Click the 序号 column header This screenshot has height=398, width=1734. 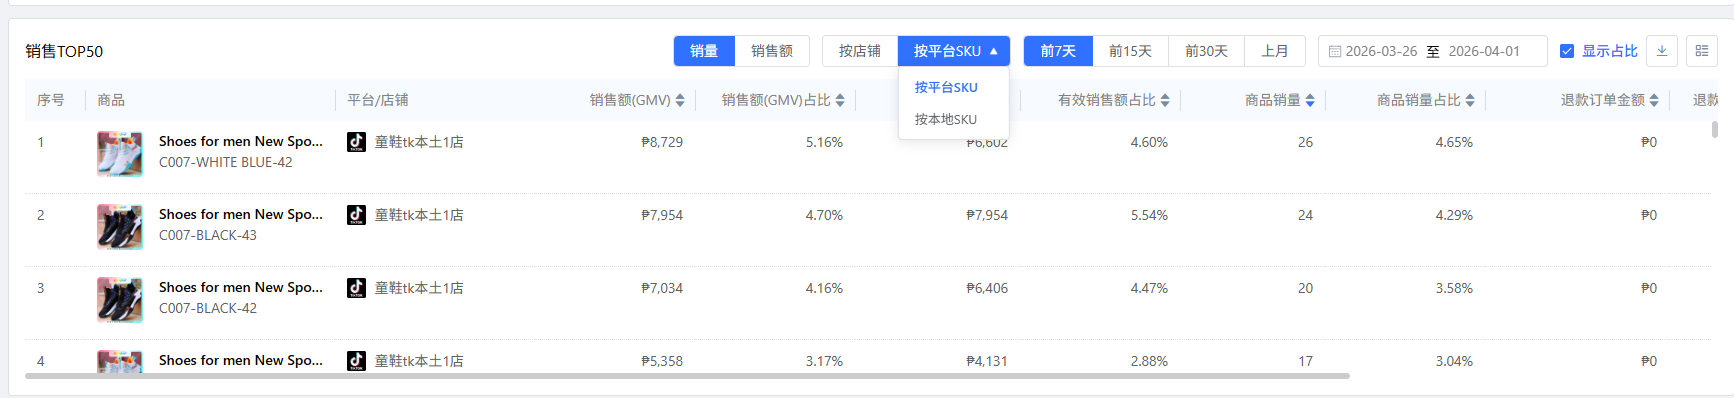point(51,100)
